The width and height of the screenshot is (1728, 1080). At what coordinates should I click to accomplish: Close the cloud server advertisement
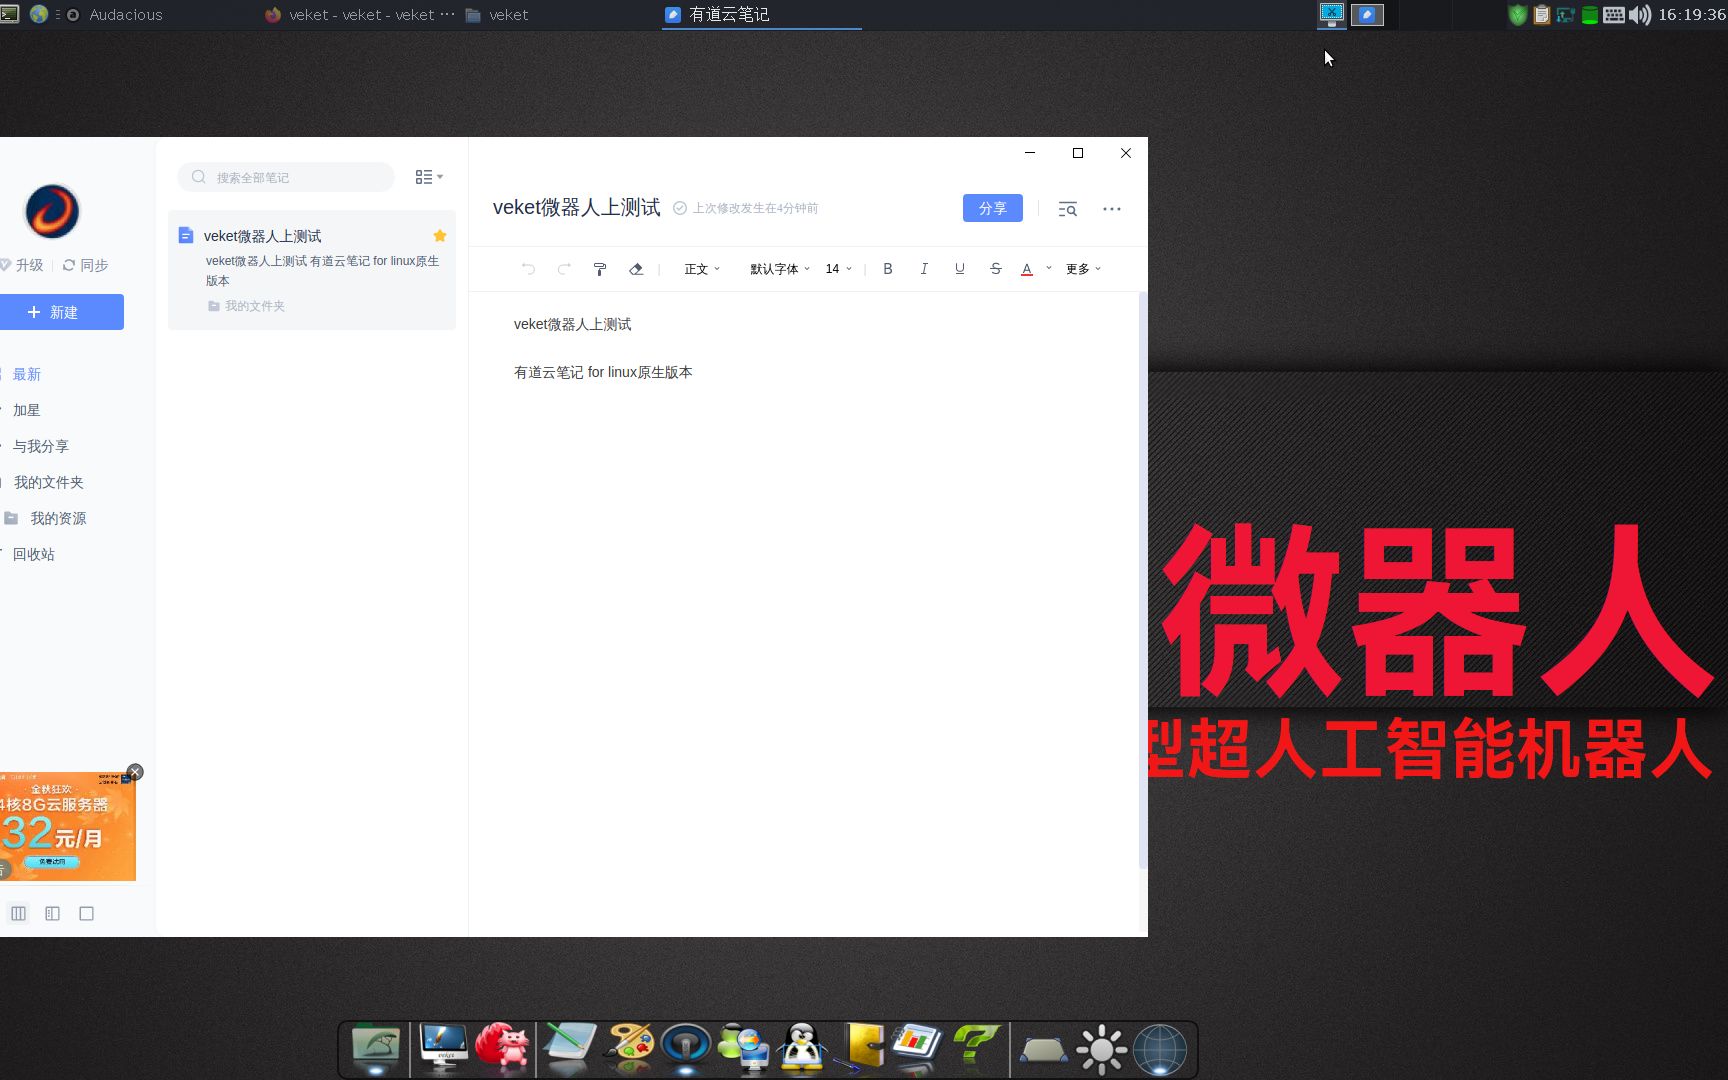pos(135,772)
